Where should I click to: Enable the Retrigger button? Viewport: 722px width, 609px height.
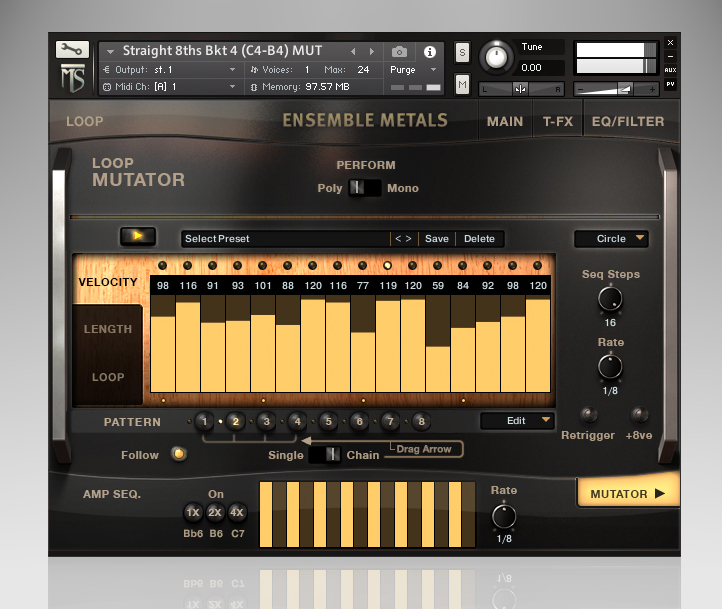[588, 414]
